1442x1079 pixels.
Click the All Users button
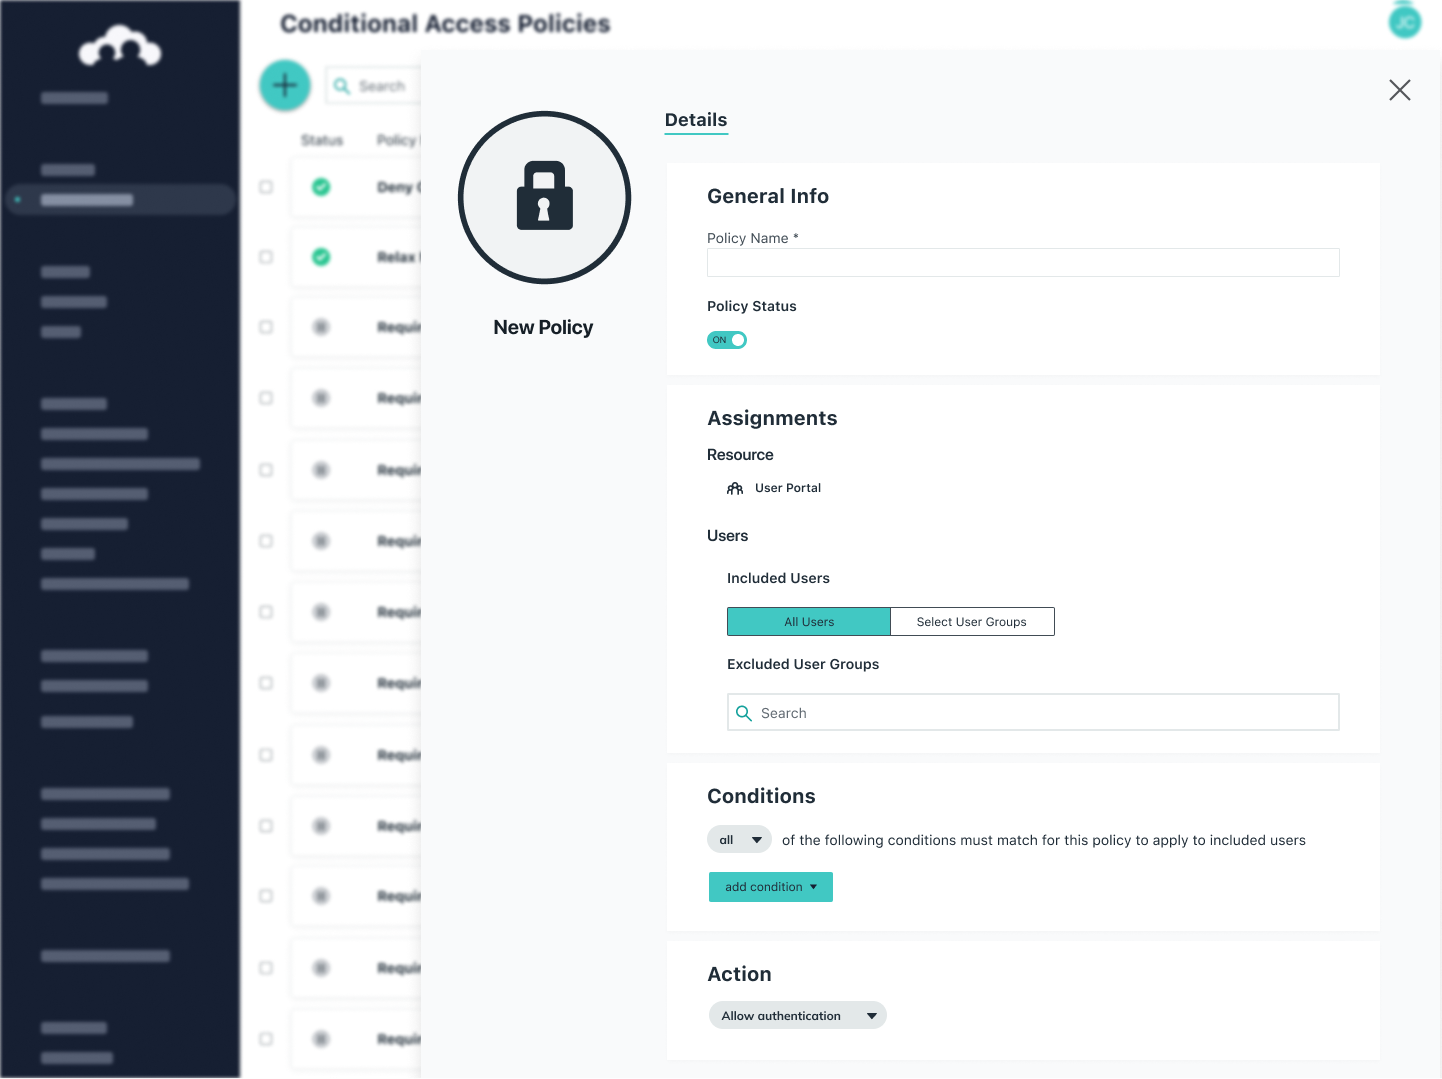click(808, 621)
